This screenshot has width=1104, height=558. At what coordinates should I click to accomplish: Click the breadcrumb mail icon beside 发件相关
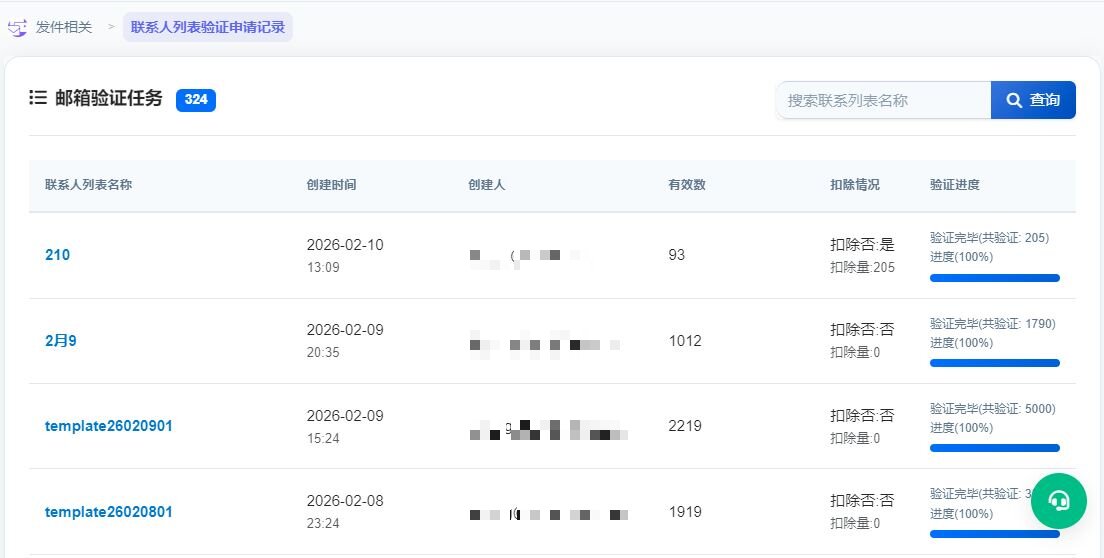click(17, 28)
